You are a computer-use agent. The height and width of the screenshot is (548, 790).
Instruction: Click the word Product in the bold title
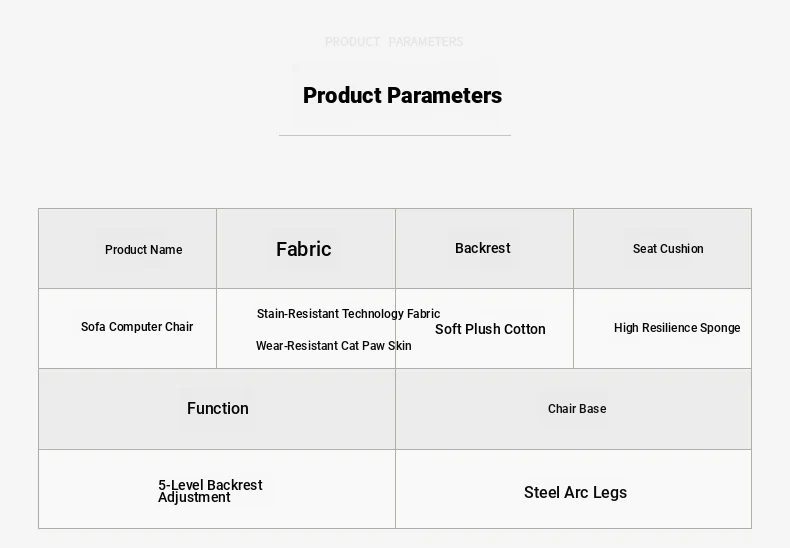tap(342, 96)
